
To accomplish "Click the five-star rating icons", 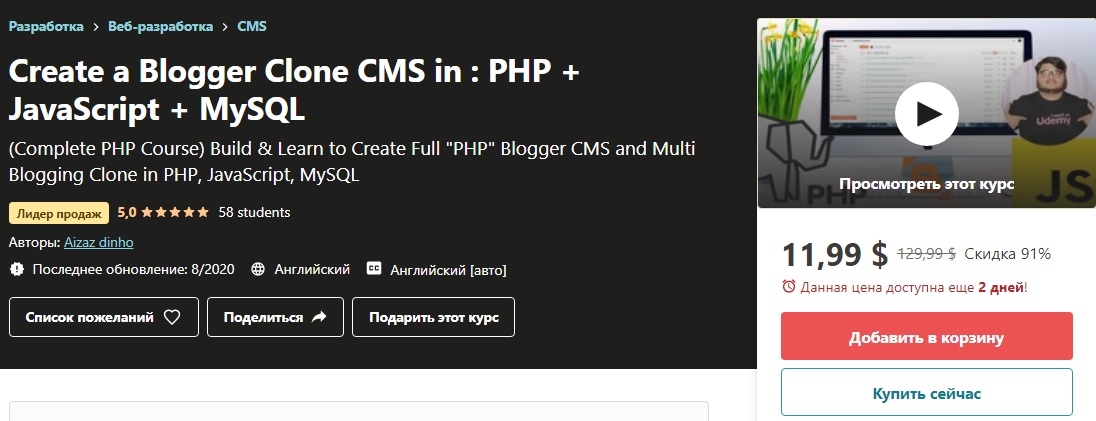I will coord(175,212).
